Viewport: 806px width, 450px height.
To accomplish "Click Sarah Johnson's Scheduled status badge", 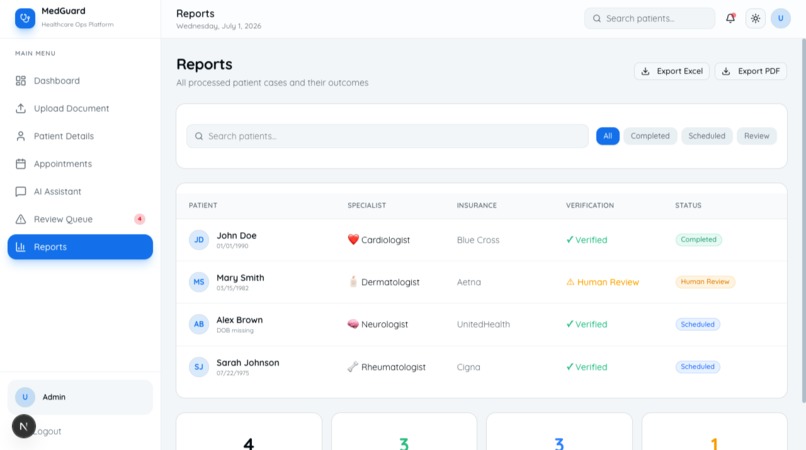I will [698, 367].
